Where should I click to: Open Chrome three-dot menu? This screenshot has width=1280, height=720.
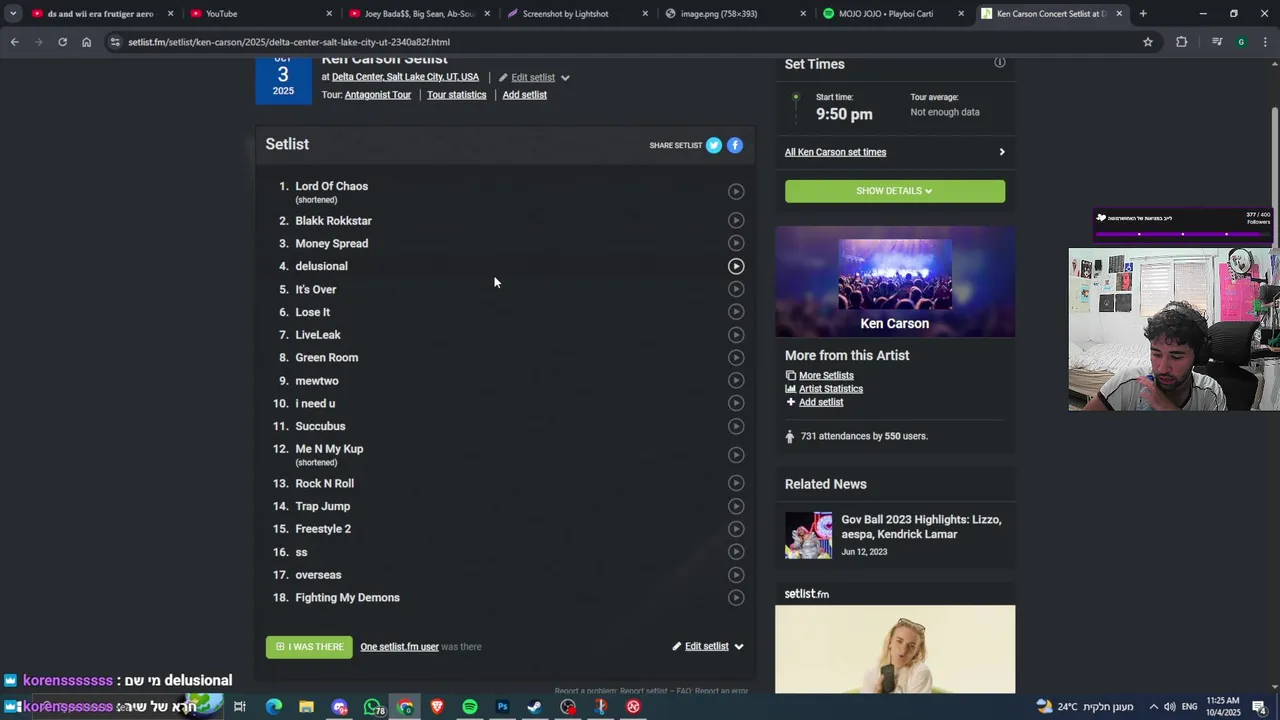pyautogui.click(x=1266, y=42)
